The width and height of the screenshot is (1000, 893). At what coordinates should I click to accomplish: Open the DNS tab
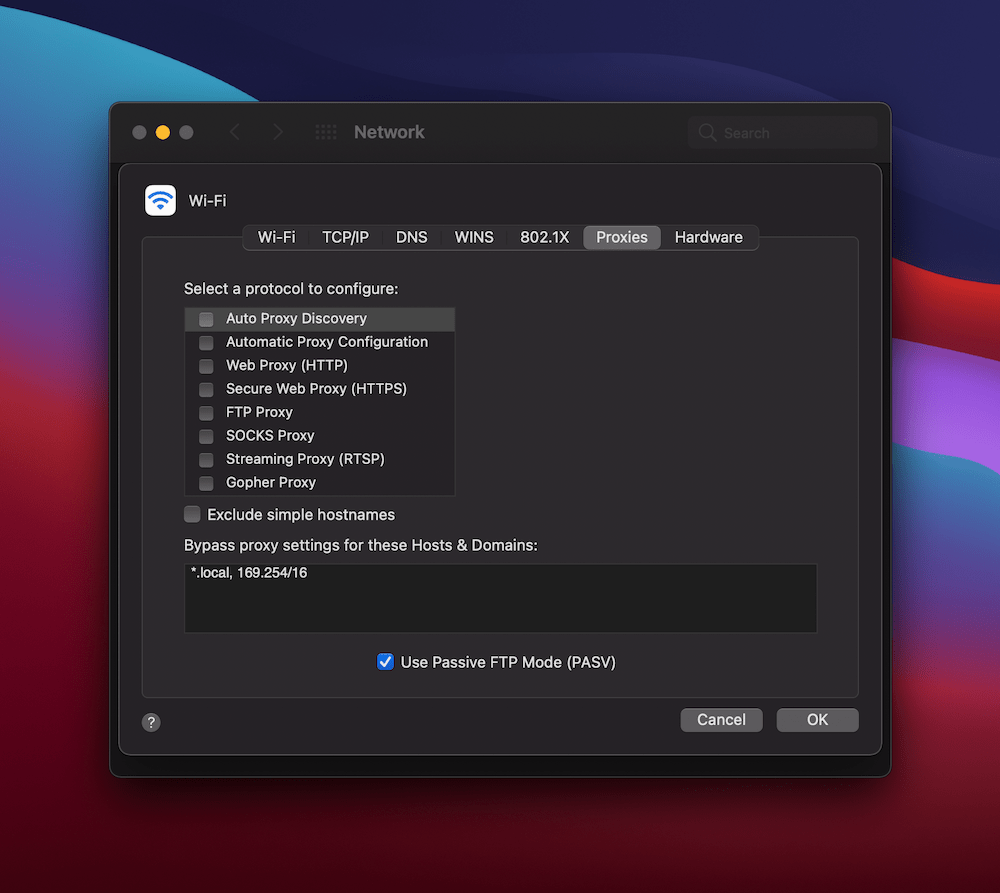[411, 237]
